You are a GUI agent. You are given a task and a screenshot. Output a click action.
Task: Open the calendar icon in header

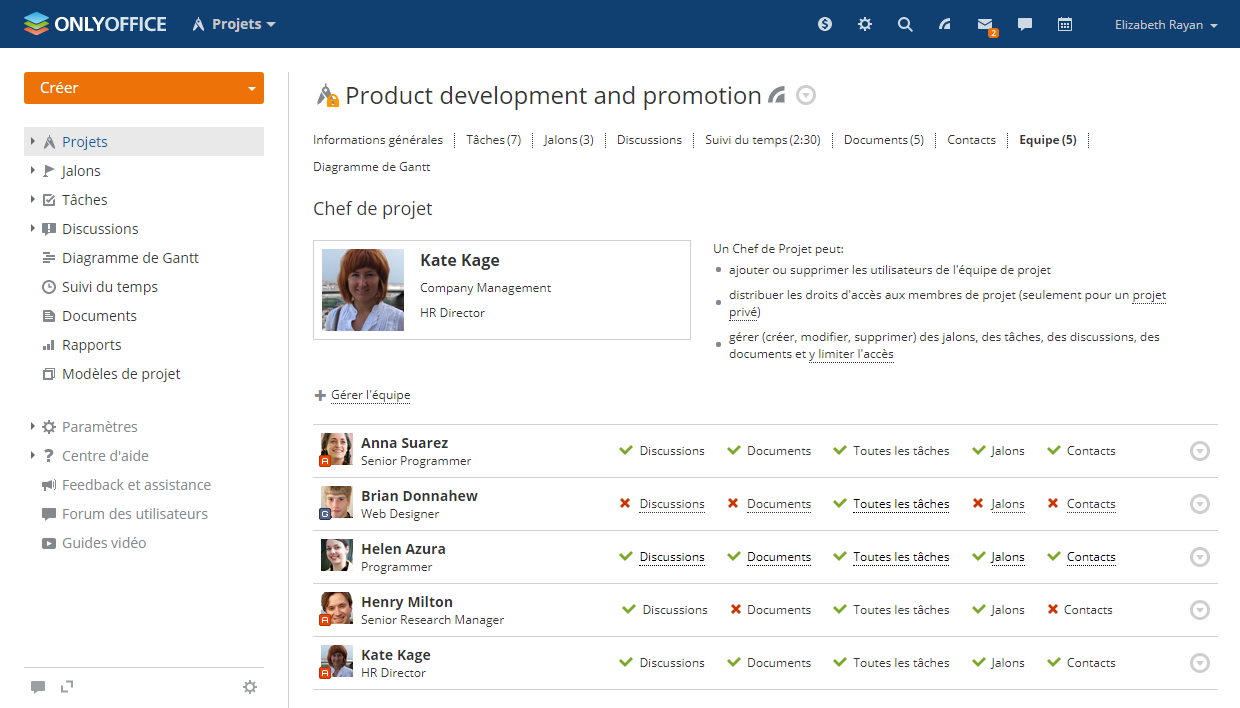pos(1065,24)
